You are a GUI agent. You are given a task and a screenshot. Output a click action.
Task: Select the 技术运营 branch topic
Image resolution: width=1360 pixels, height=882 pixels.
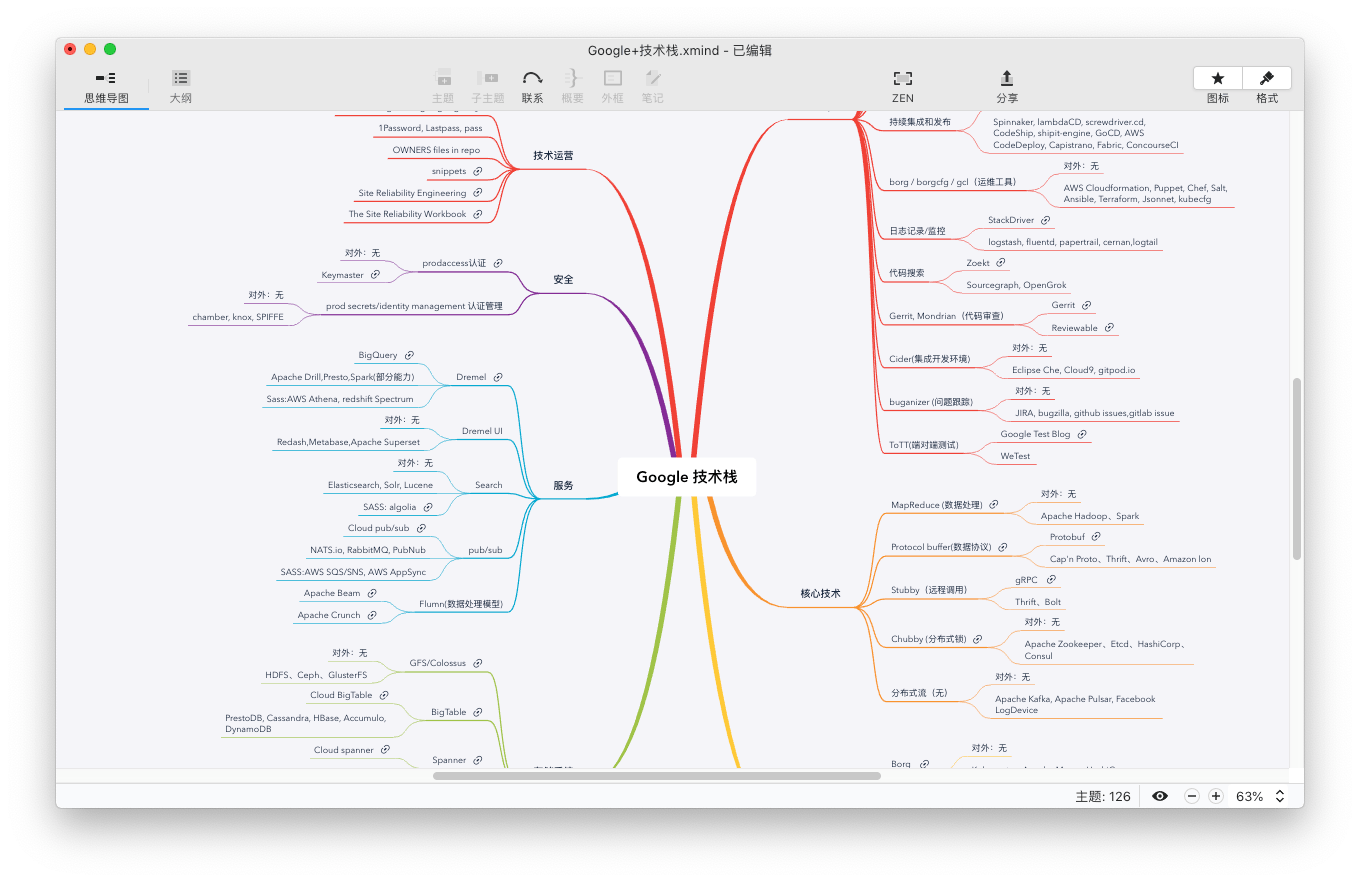(x=553, y=155)
